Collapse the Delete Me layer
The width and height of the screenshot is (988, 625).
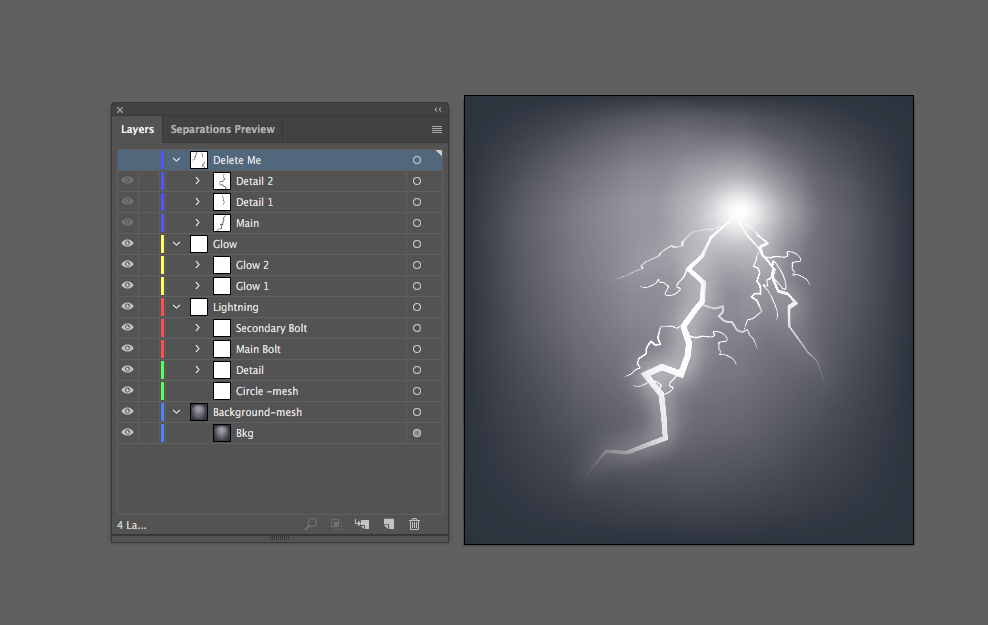point(176,160)
